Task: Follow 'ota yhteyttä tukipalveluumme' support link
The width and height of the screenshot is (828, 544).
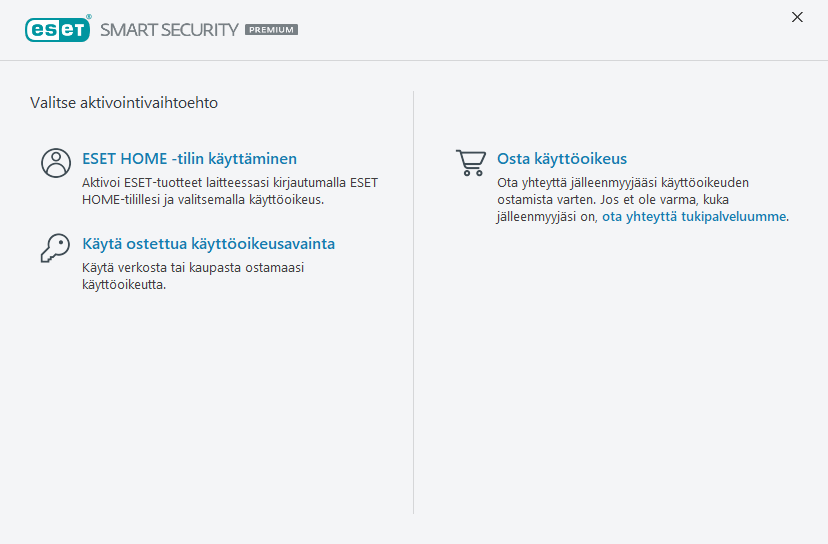Action: (x=694, y=216)
